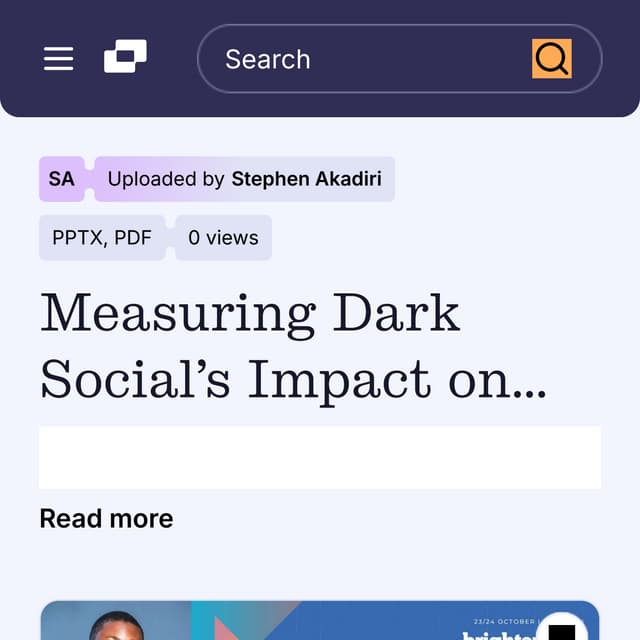
Task: Open Stephen Akadiri's uploader profile
Action: point(306,179)
